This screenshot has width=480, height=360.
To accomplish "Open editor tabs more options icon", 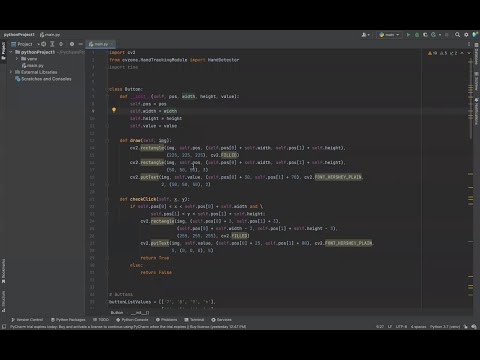I will (x=469, y=44).
